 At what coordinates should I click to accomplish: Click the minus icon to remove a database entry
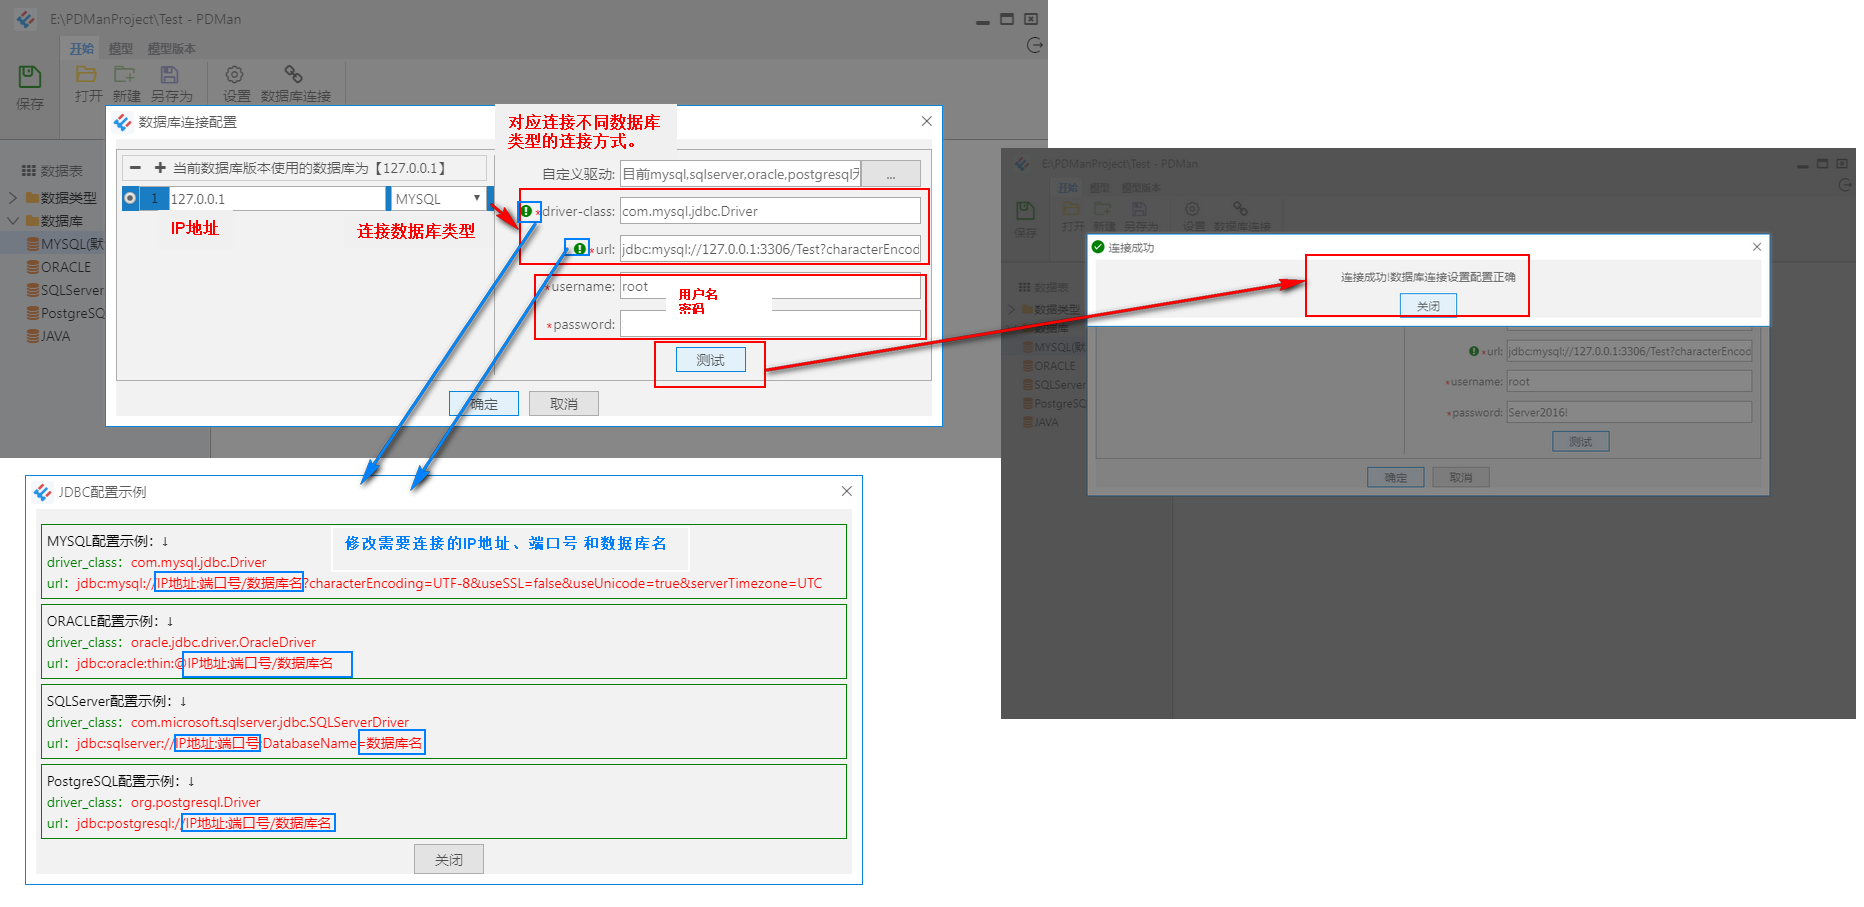coord(135,167)
